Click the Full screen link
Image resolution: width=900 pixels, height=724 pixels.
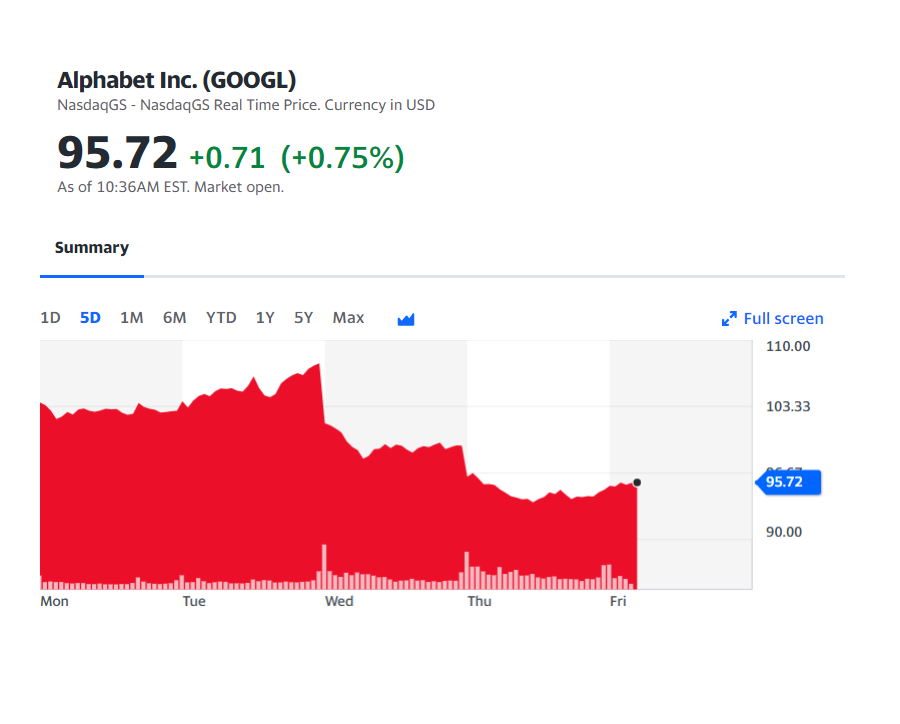783,319
